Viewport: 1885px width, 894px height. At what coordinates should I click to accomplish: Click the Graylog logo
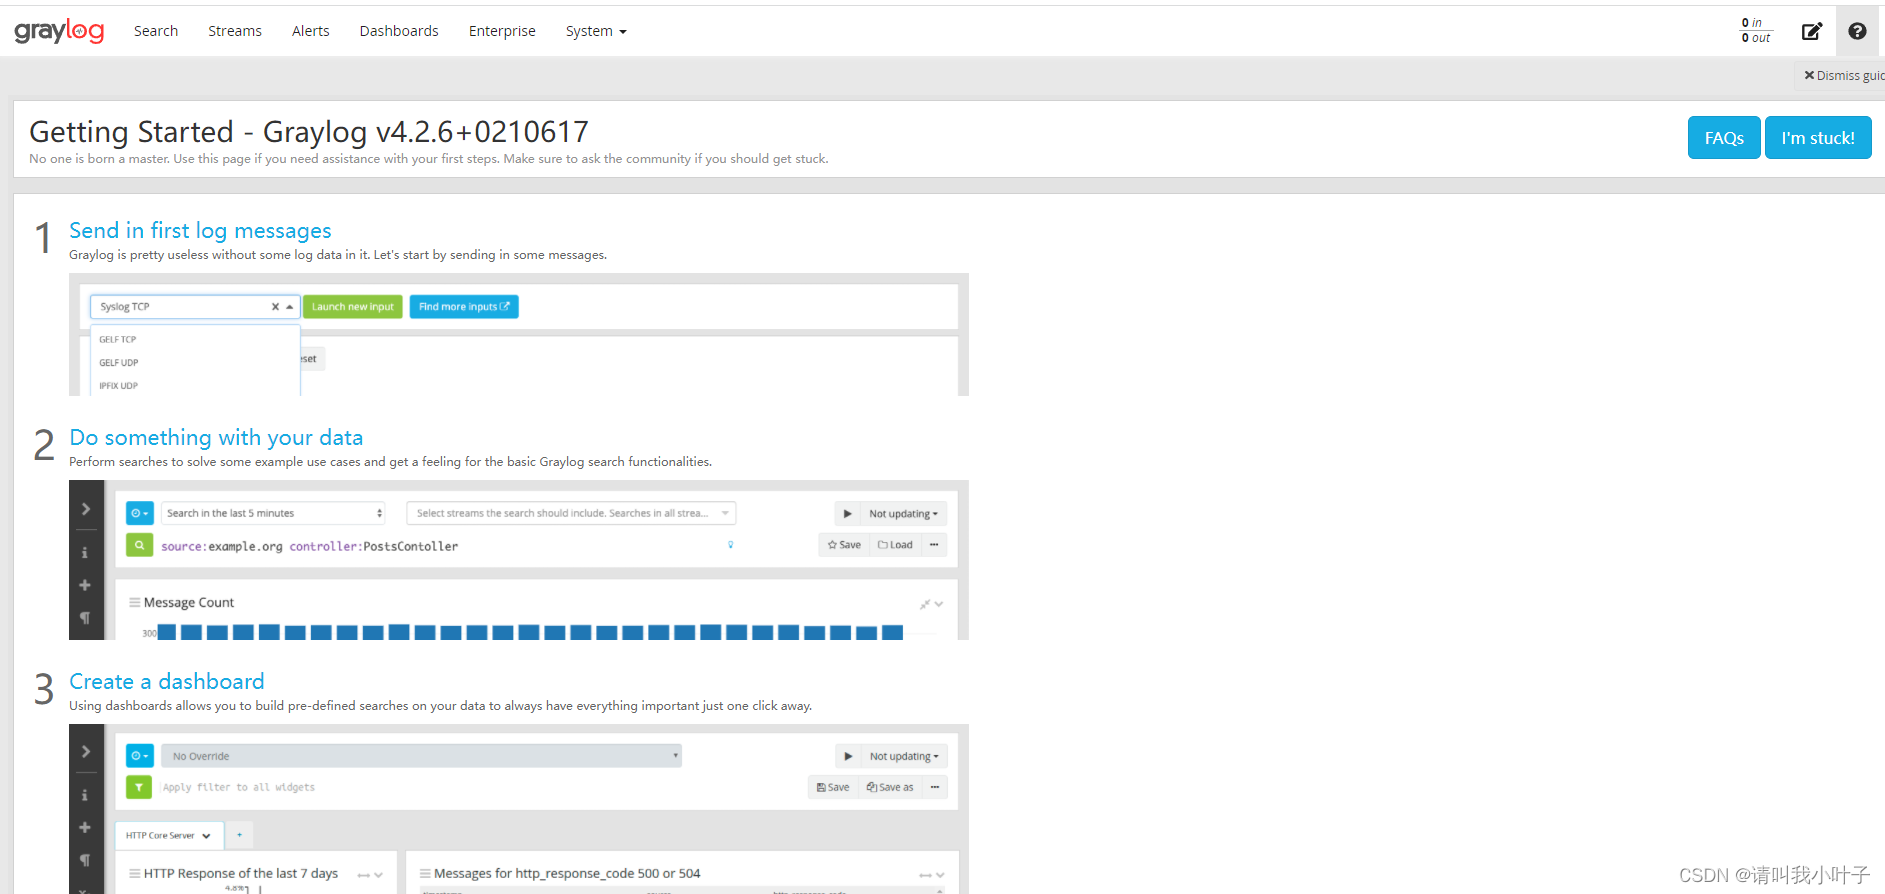click(59, 31)
